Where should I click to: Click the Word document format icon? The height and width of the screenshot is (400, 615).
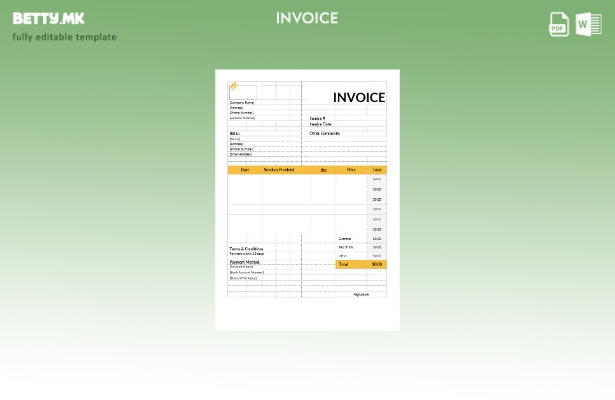(x=589, y=24)
